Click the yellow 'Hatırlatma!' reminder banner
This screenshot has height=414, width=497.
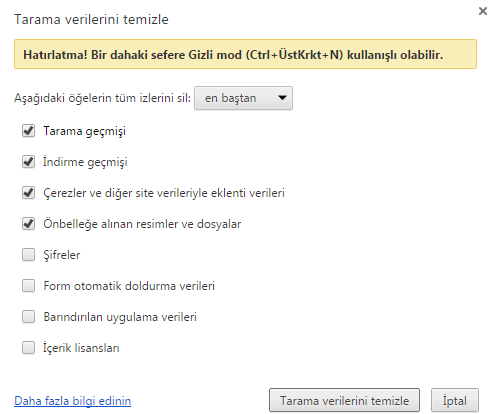pos(245,54)
